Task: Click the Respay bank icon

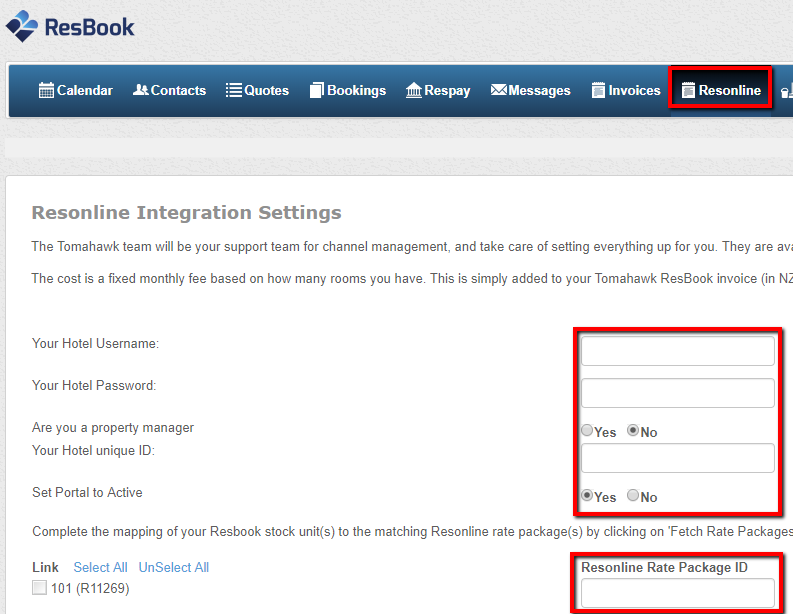Action: click(413, 90)
